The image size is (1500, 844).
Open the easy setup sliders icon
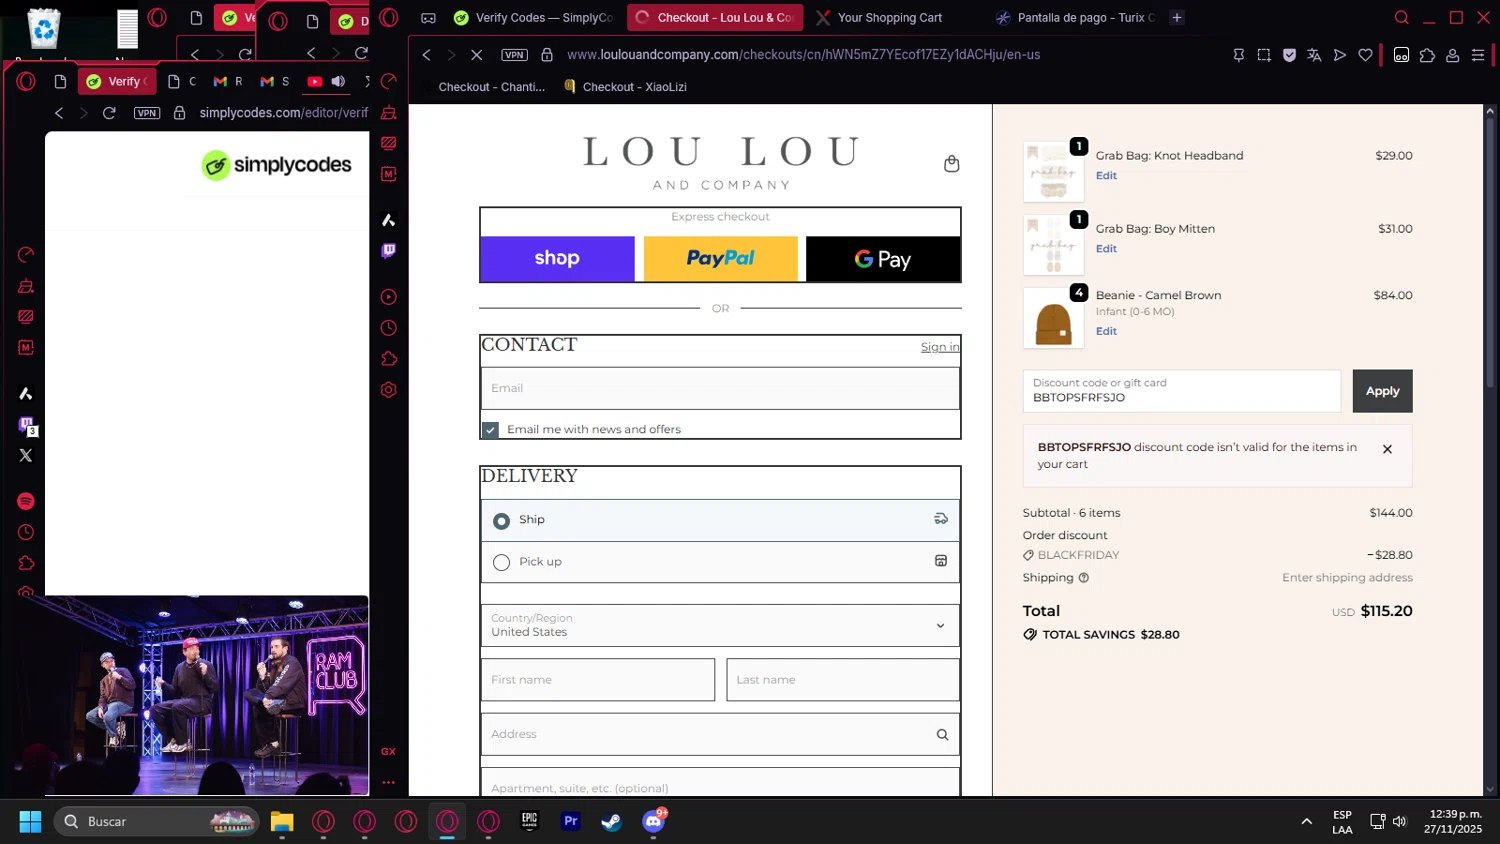click(1478, 55)
